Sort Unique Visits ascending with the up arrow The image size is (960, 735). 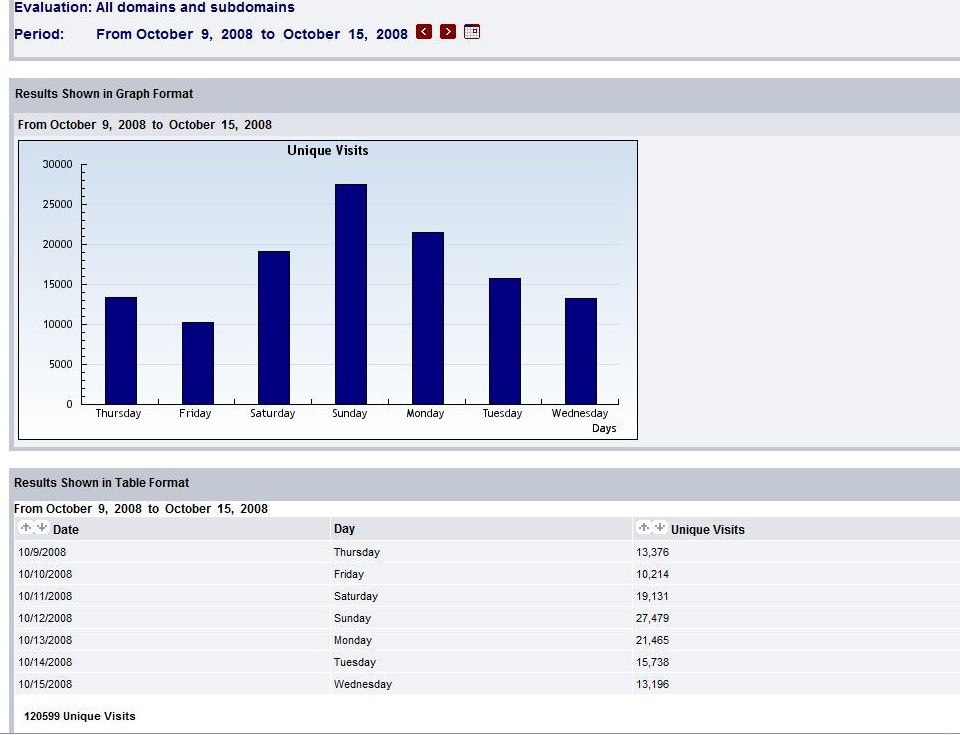pyautogui.click(x=643, y=527)
